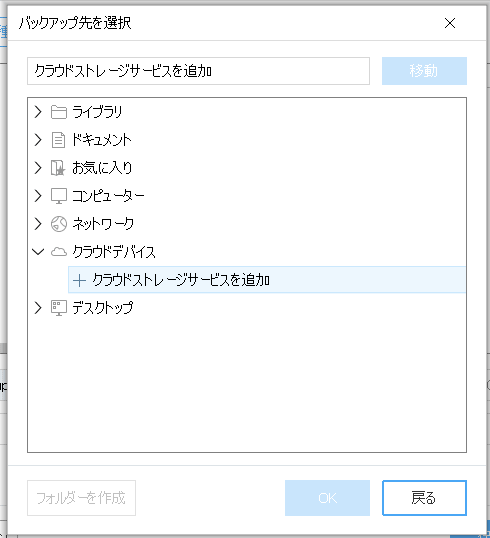The height and width of the screenshot is (538, 490).
Task: Select クラウドストレージサービスを追加 entry in tree
Action: (267, 280)
